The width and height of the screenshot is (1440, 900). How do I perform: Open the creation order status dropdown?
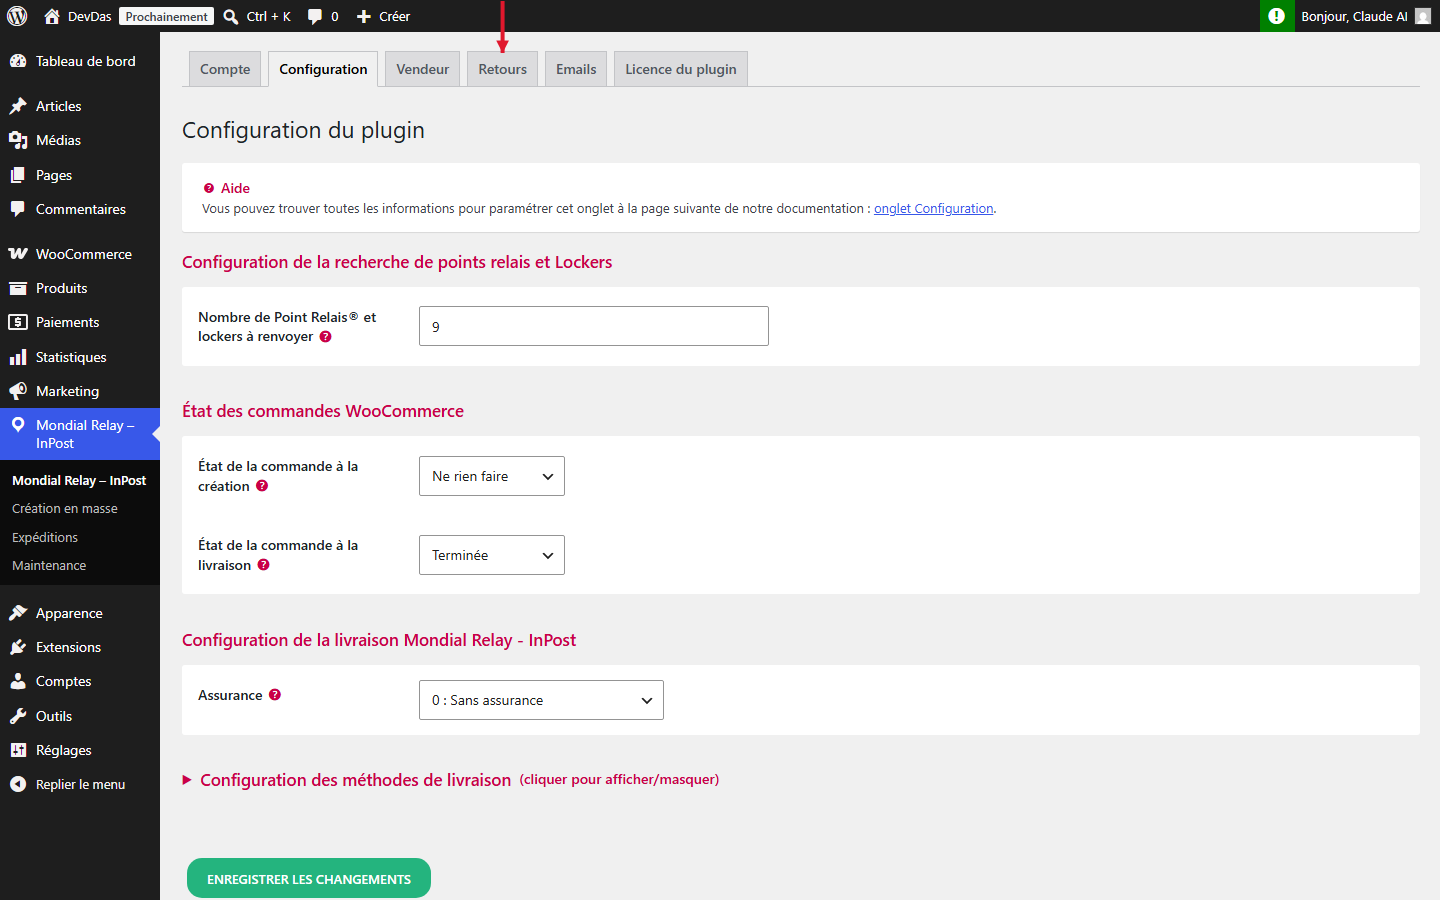tap(492, 476)
